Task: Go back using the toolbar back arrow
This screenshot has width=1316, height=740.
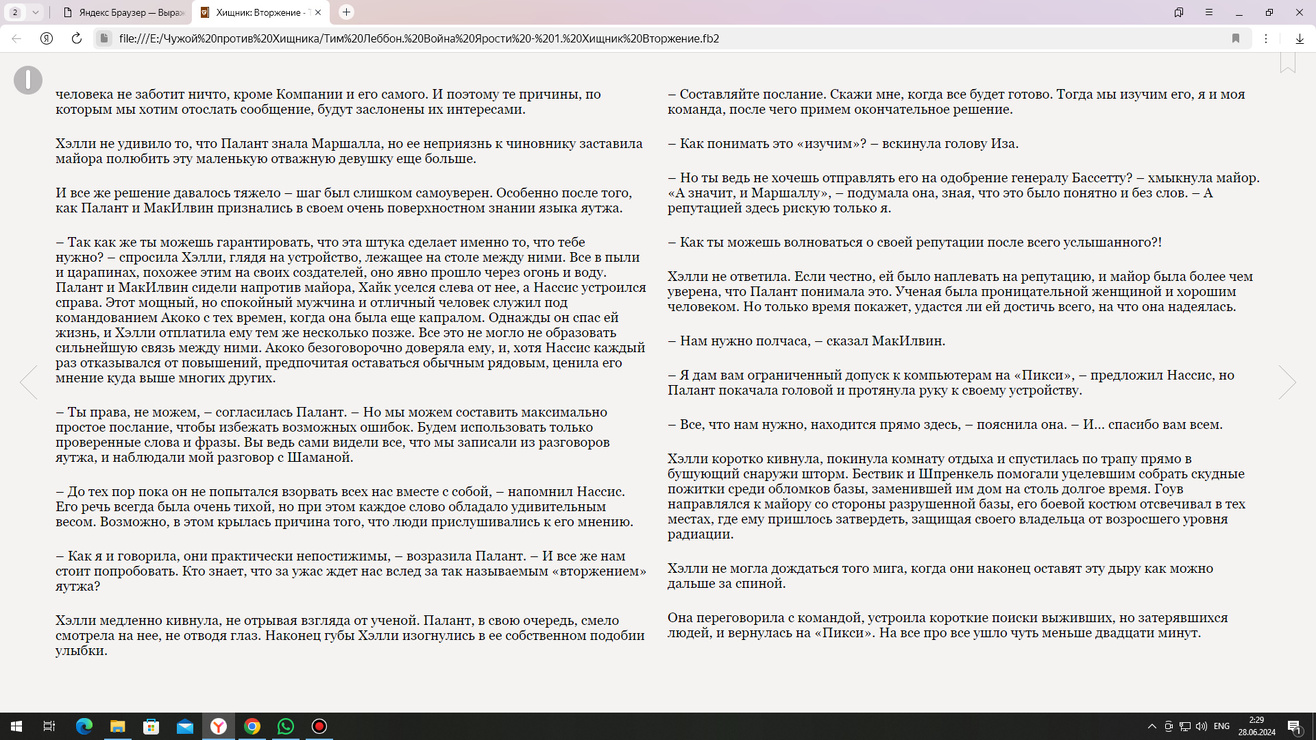Action: point(16,38)
